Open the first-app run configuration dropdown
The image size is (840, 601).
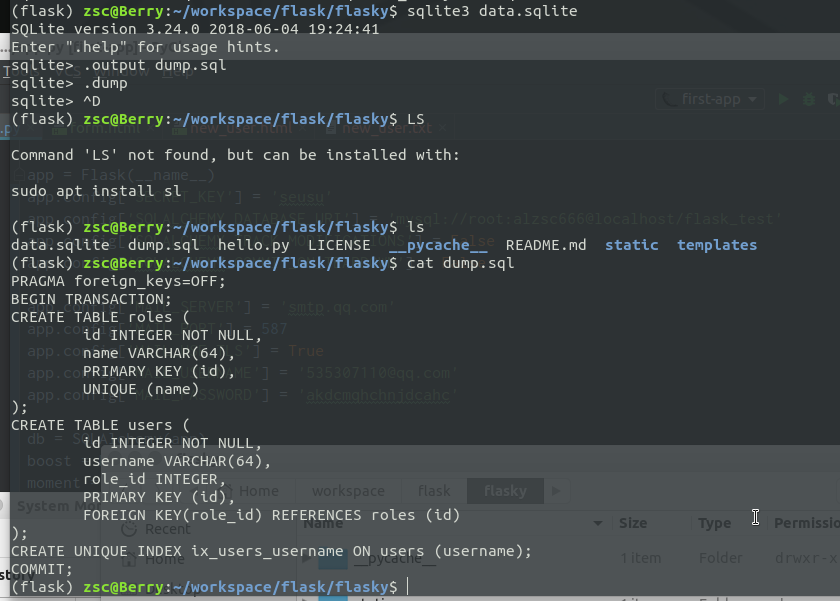752,99
